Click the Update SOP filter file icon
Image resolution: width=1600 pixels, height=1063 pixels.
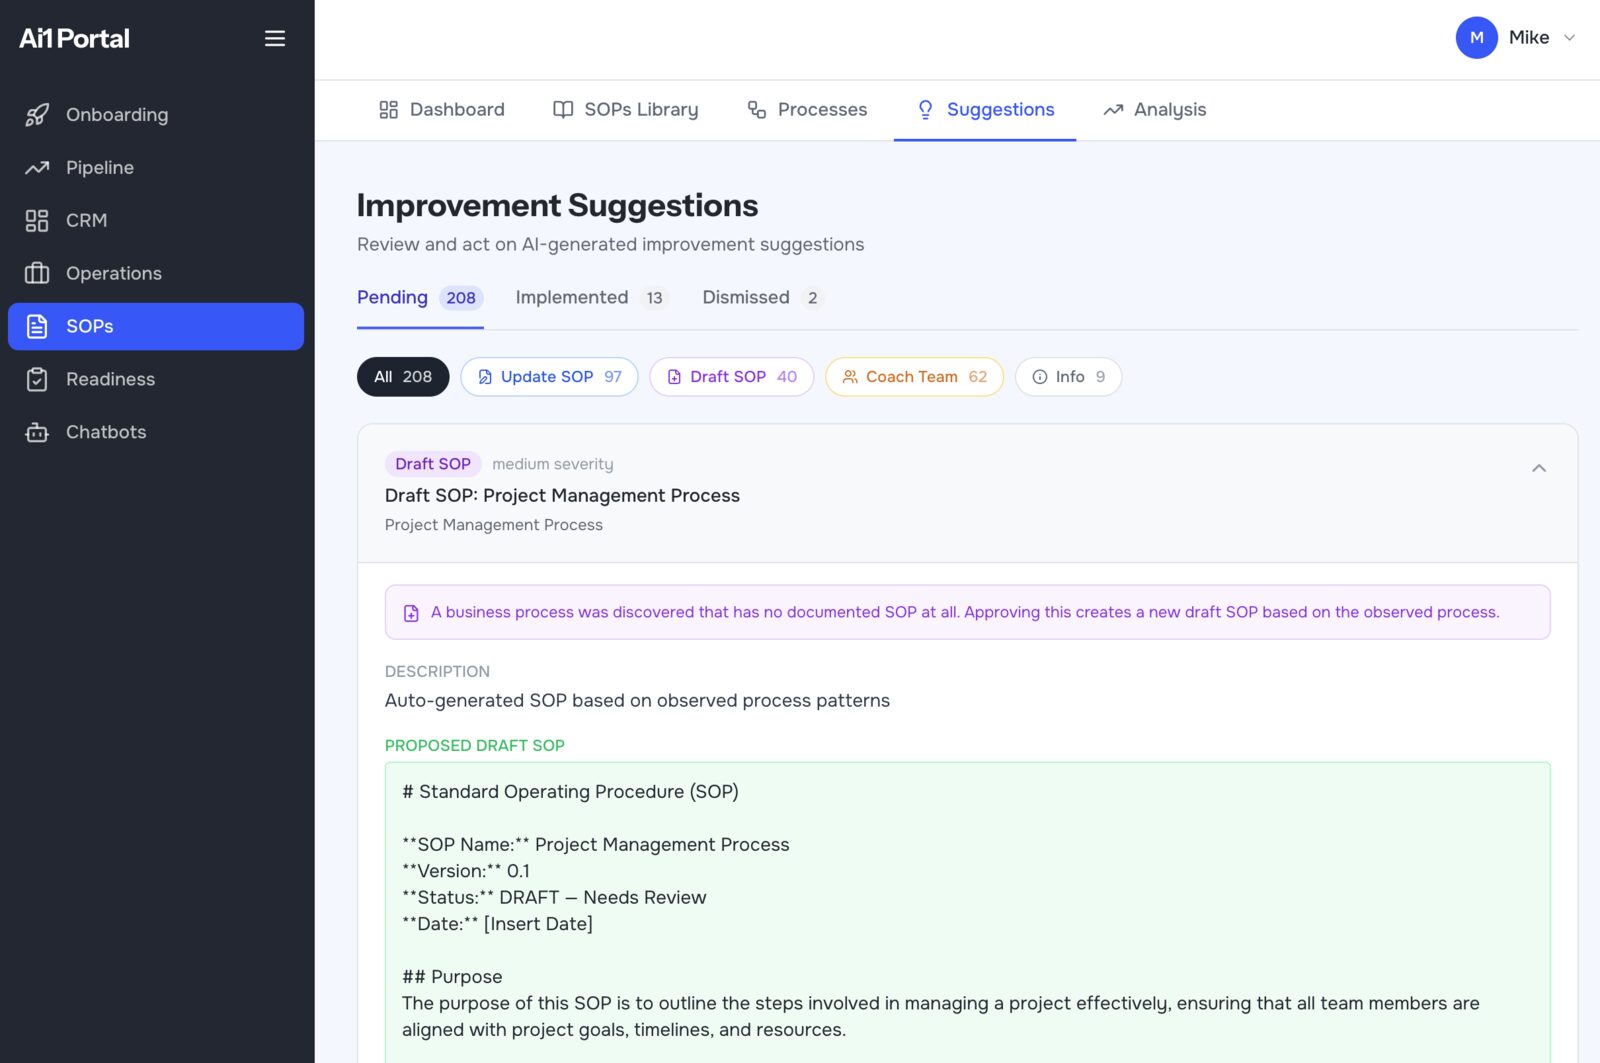point(485,377)
